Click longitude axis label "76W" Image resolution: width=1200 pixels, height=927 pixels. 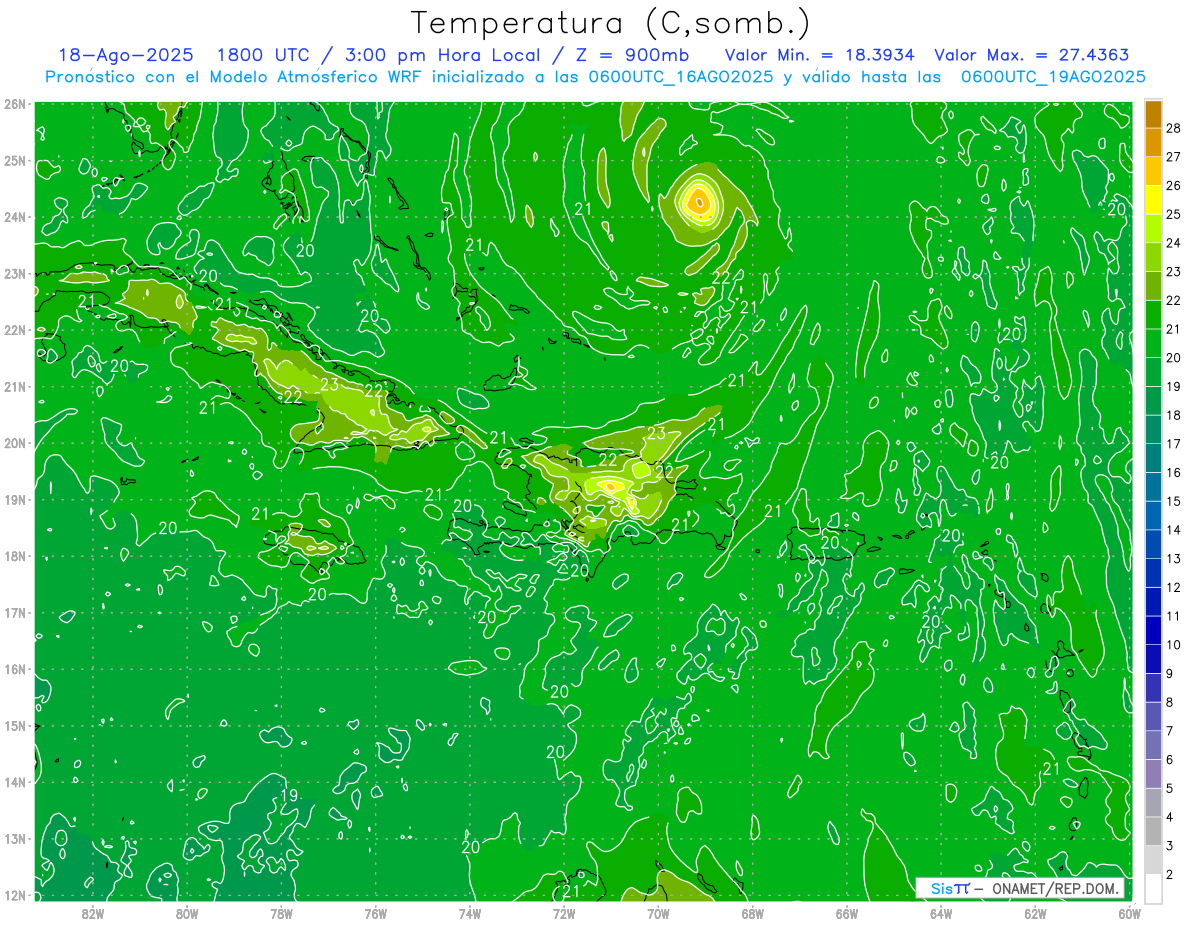[376, 913]
